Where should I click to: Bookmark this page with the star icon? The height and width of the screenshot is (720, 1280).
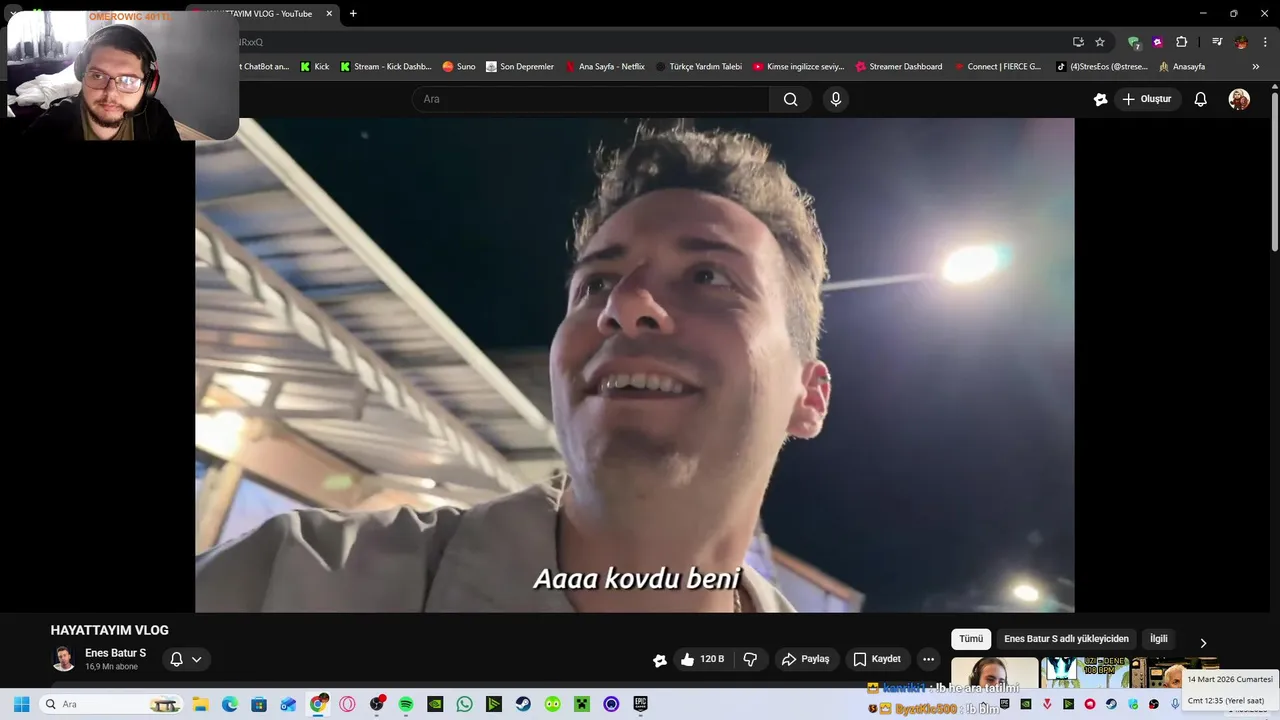(x=1100, y=42)
